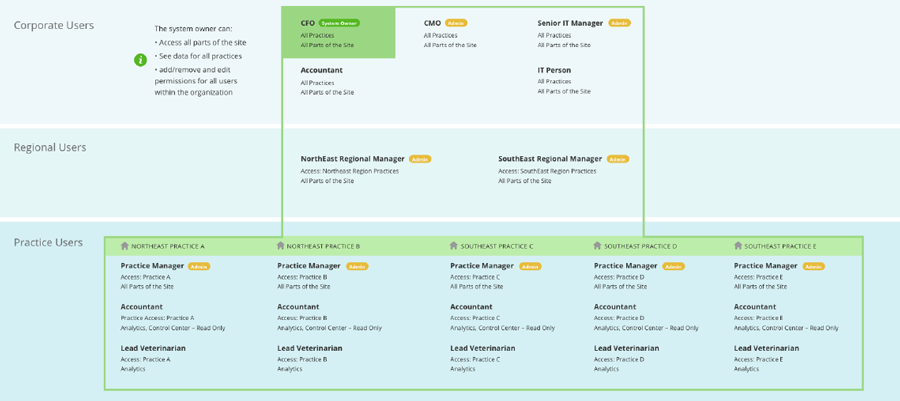The height and width of the screenshot is (401, 900).
Task: Click Practice A Practice Manager Admin badge
Action: [x=199, y=266]
